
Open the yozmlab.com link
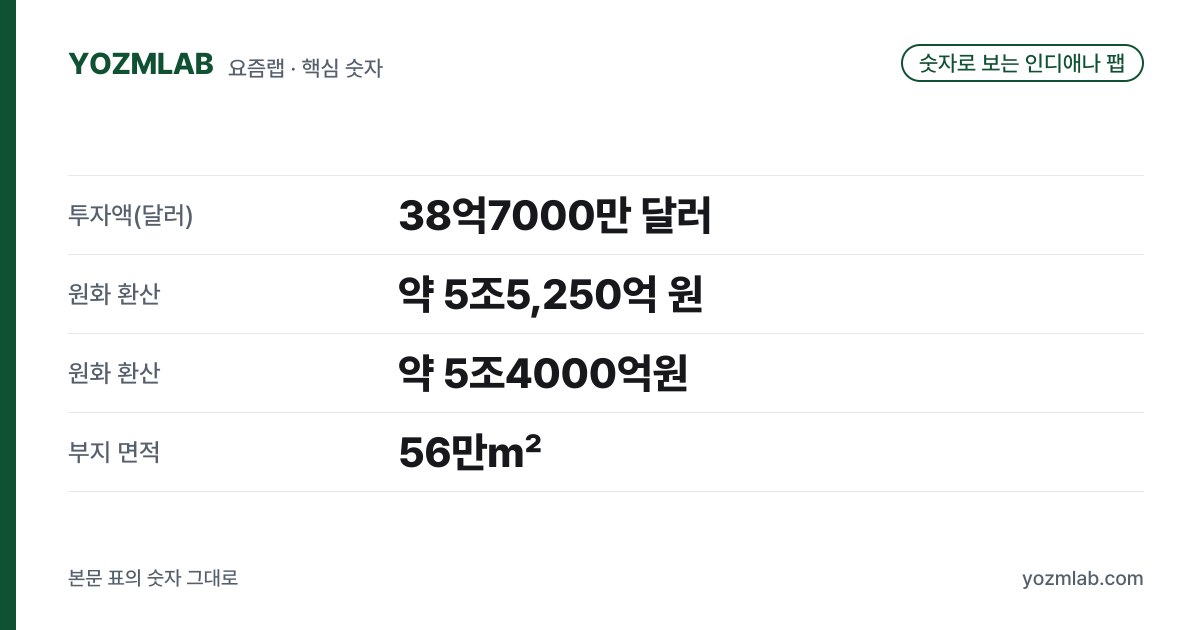[1083, 579]
